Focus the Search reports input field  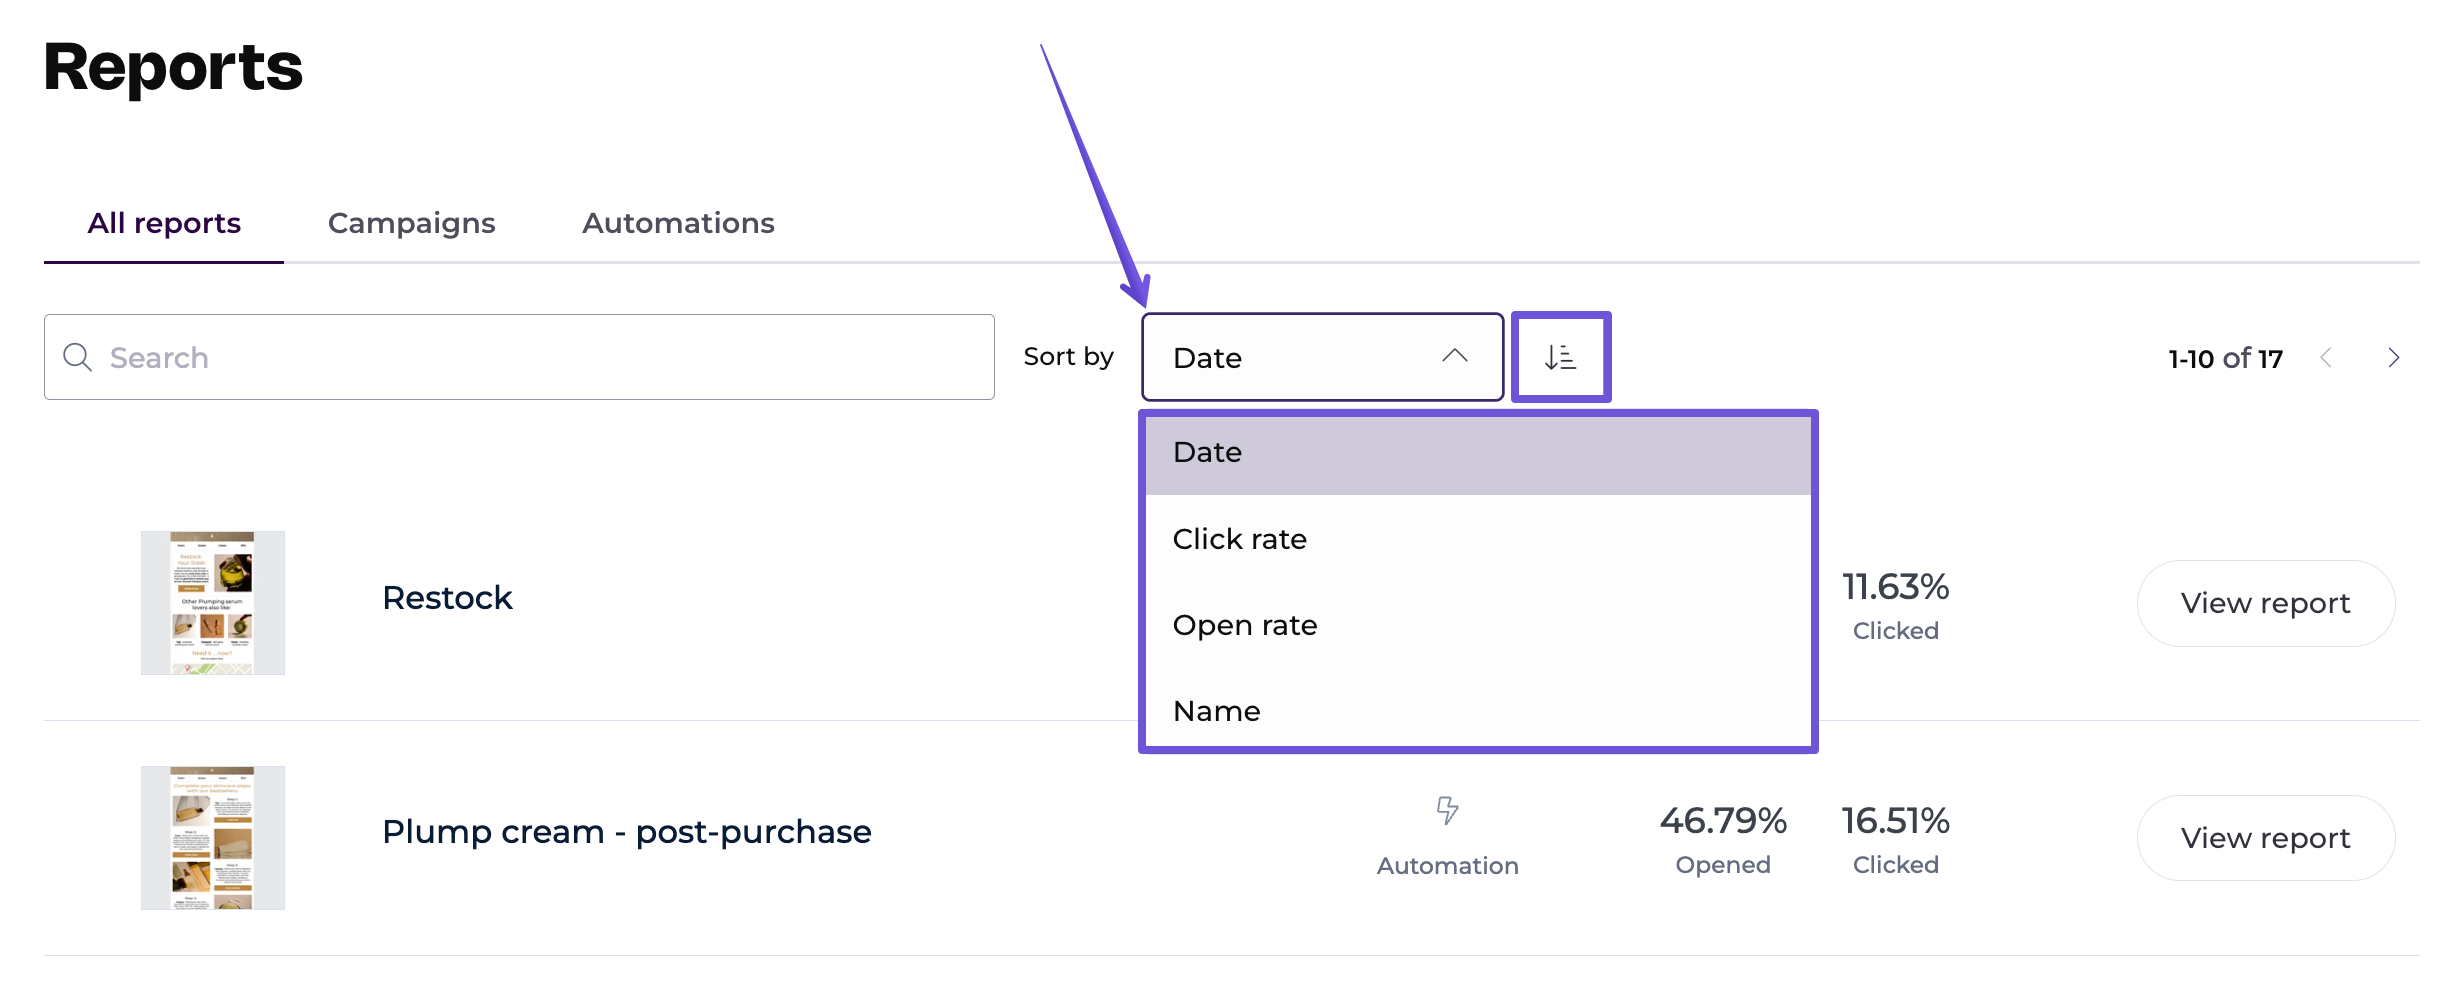(x=540, y=357)
